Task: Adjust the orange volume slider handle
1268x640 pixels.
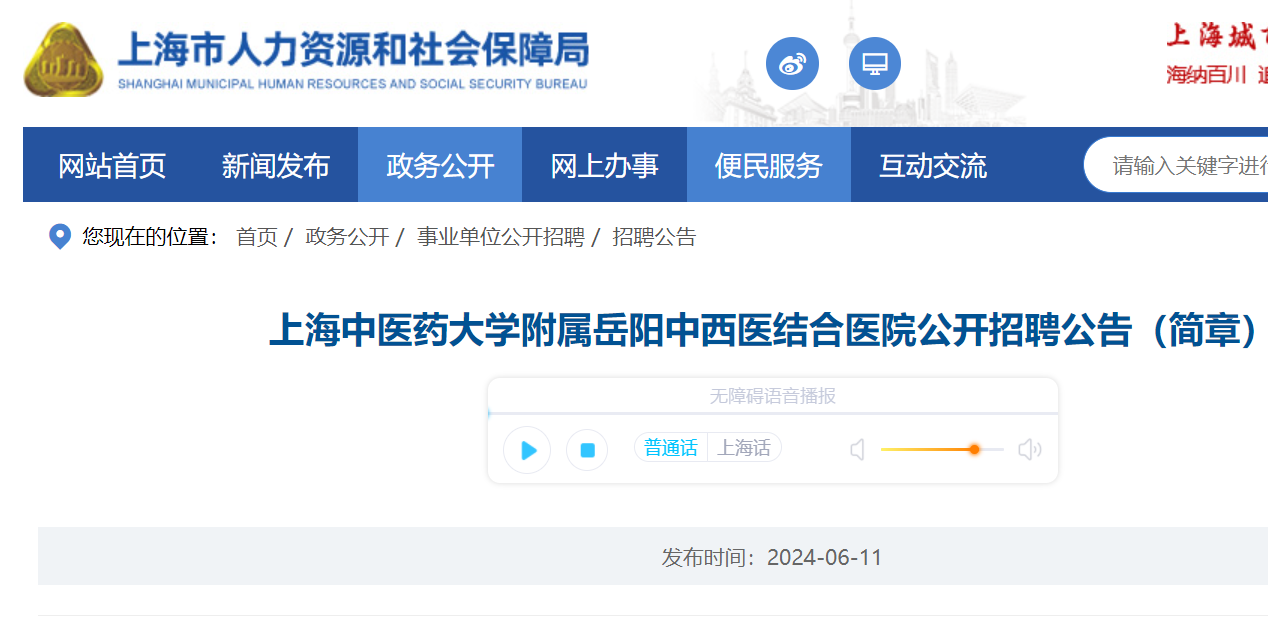Action: (x=974, y=450)
